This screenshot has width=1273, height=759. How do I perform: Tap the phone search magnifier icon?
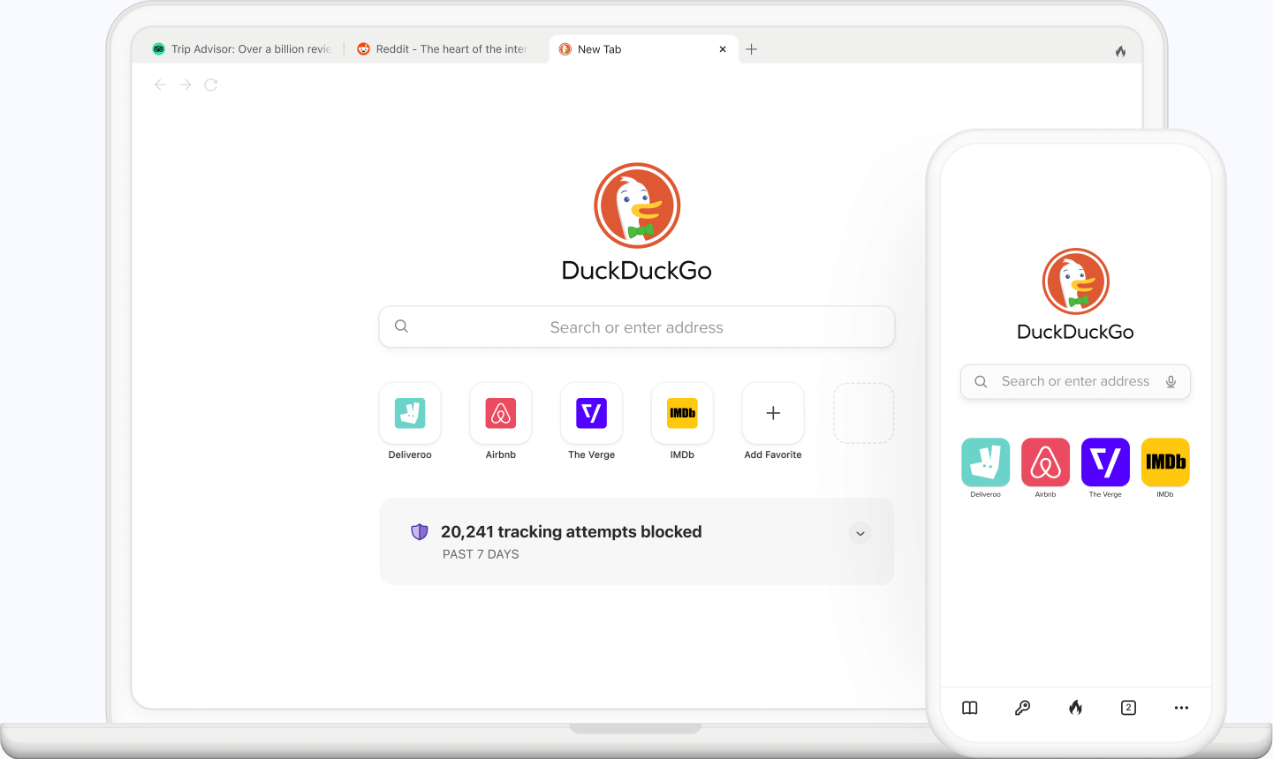[981, 381]
